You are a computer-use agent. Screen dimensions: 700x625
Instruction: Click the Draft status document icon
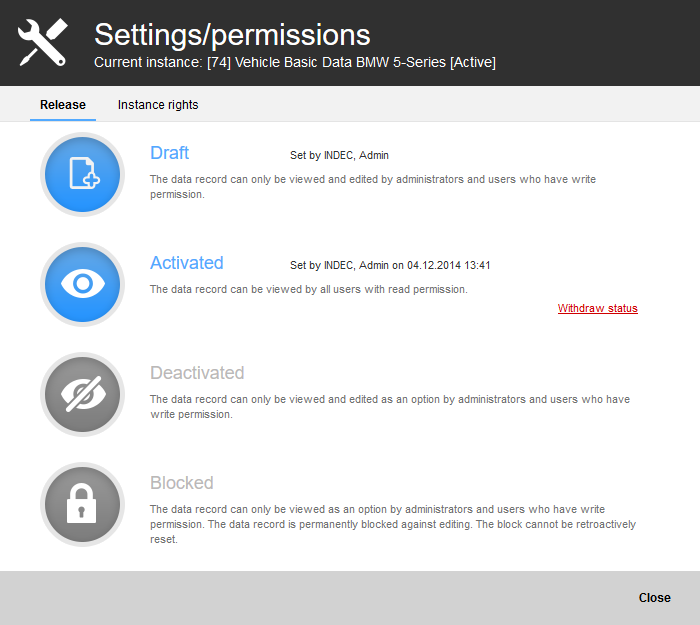[x=83, y=174]
